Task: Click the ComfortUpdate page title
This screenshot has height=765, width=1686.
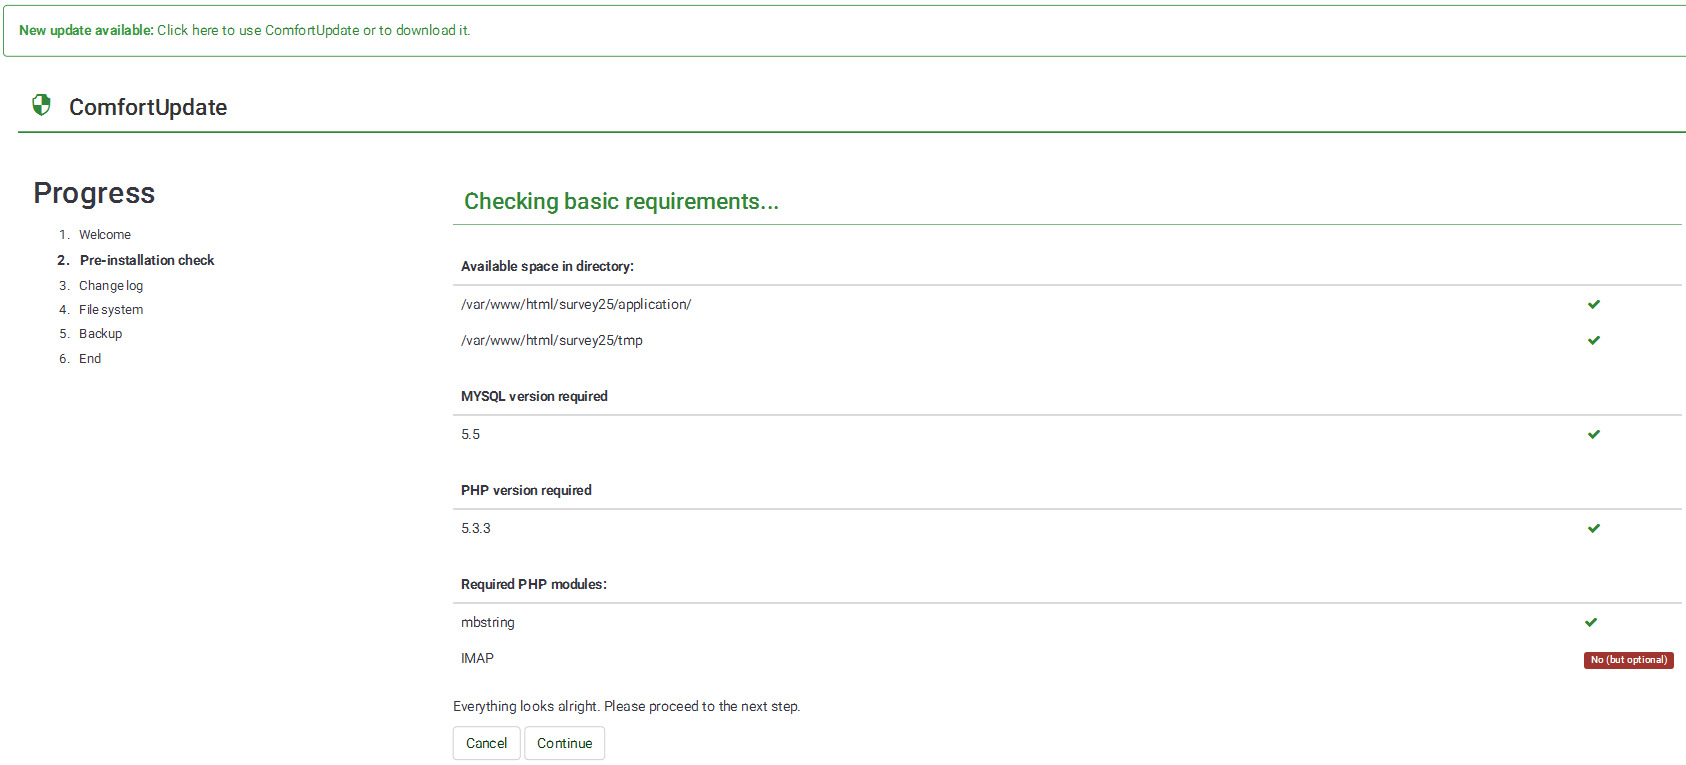Action: click(x=148, y=107)
